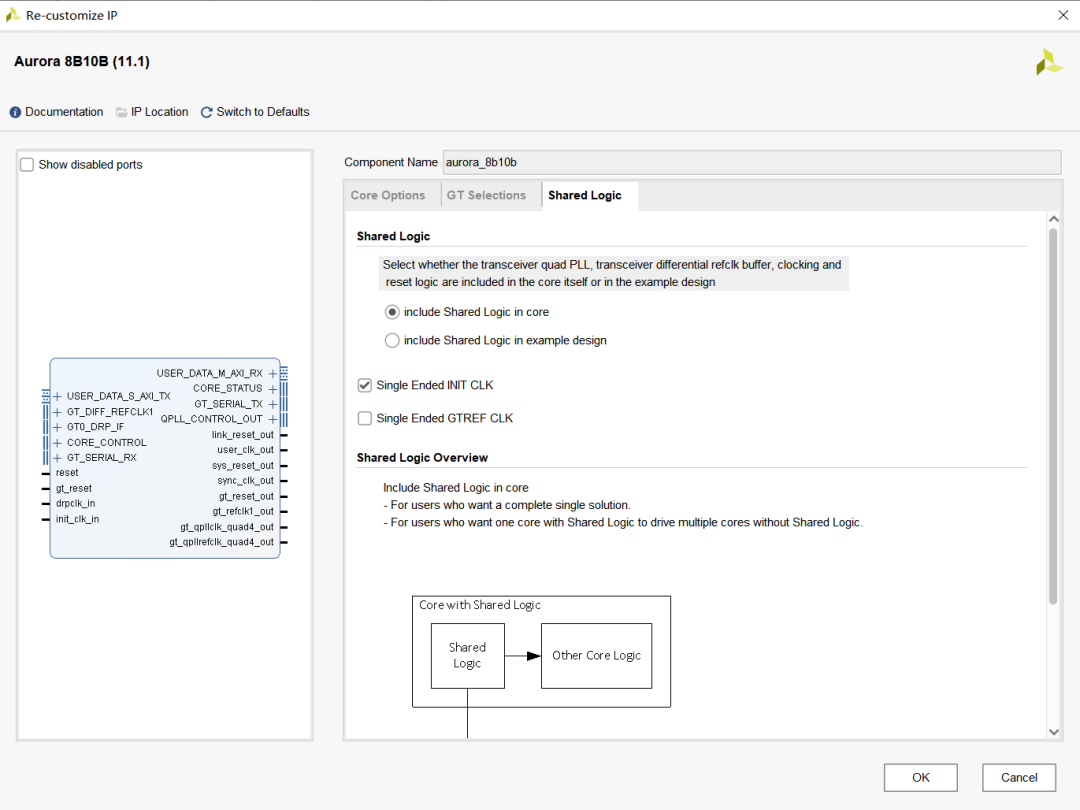
Task: Click the gt_reset_out port label
Action: [246, 496]
